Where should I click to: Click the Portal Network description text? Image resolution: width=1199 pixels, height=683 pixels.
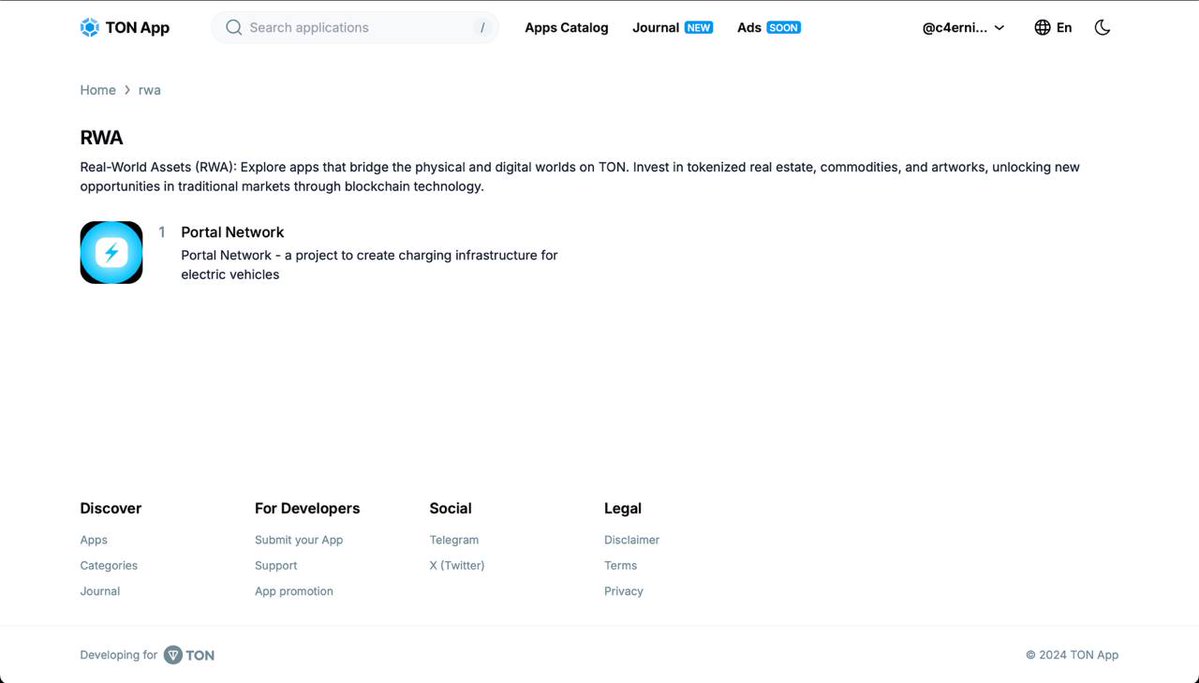[x=369, y=265]
